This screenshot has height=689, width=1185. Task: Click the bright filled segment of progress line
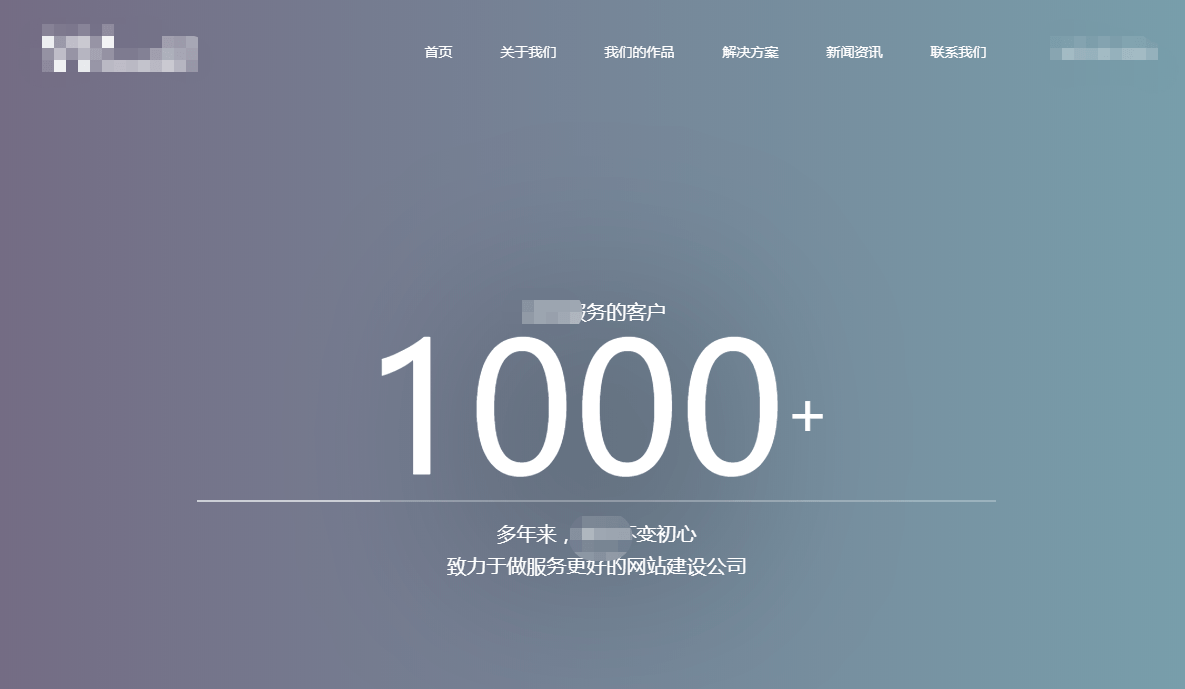pyautogui.click(x=288, y=500)
